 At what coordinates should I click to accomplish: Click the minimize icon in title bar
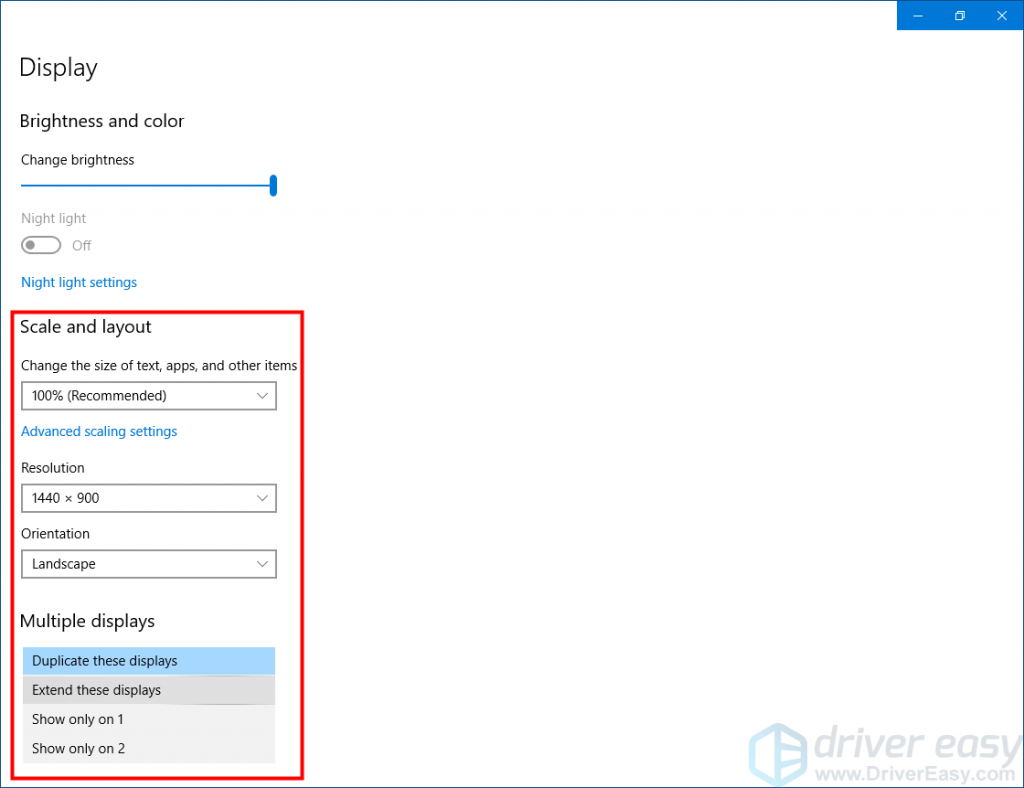[x=917, y=15]
